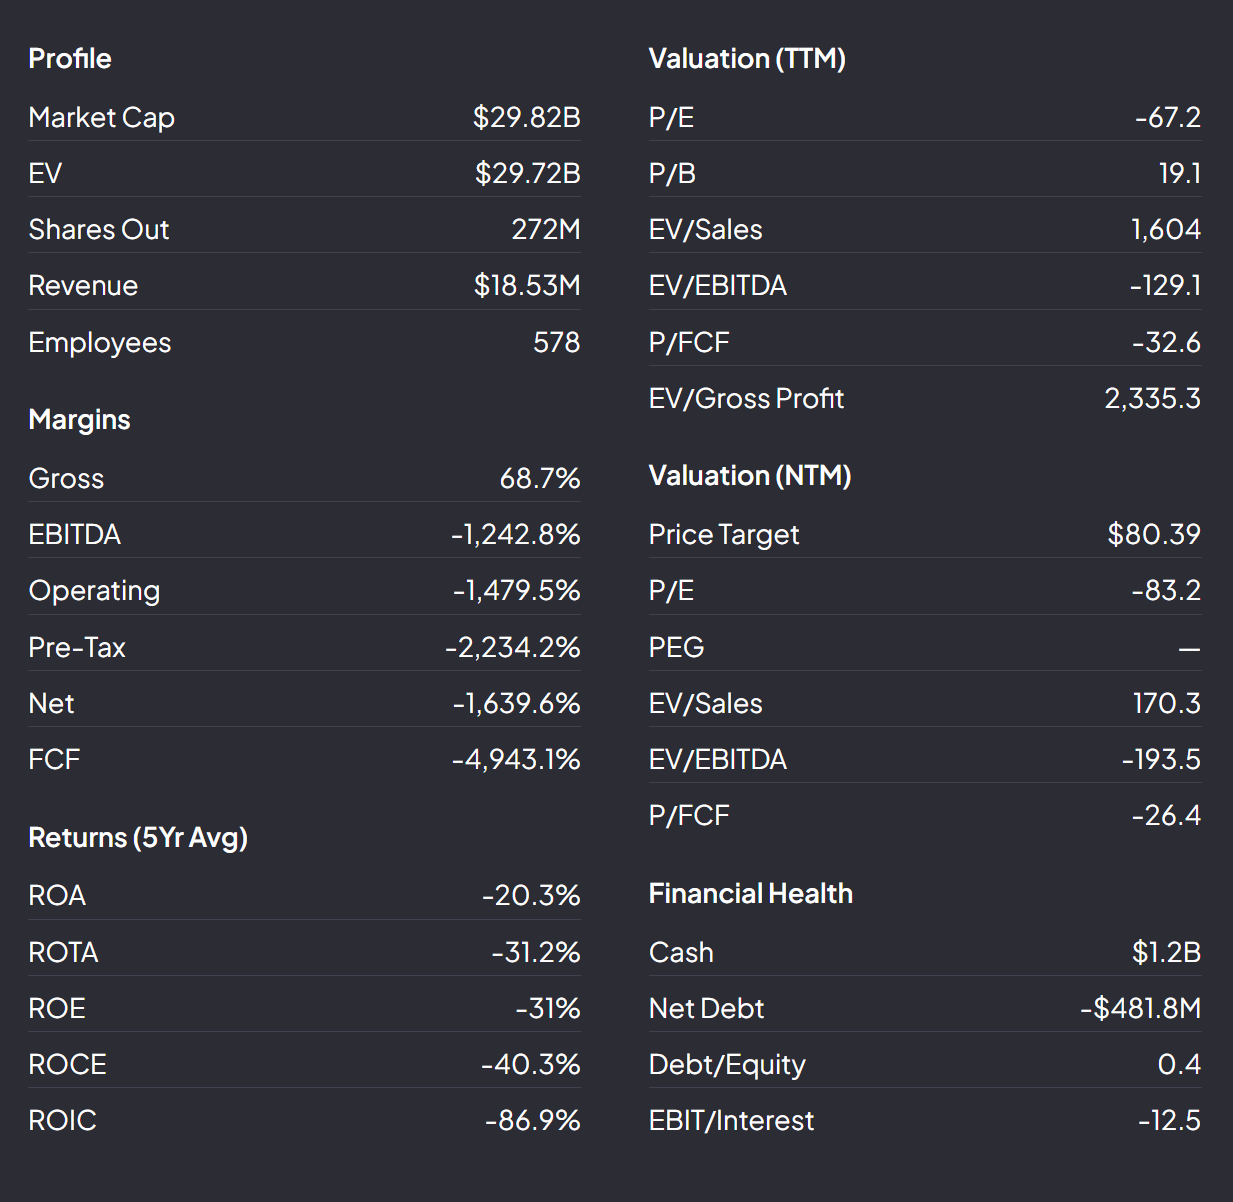
Task: Click the Financial Health heading
Action: pos(751,893)
